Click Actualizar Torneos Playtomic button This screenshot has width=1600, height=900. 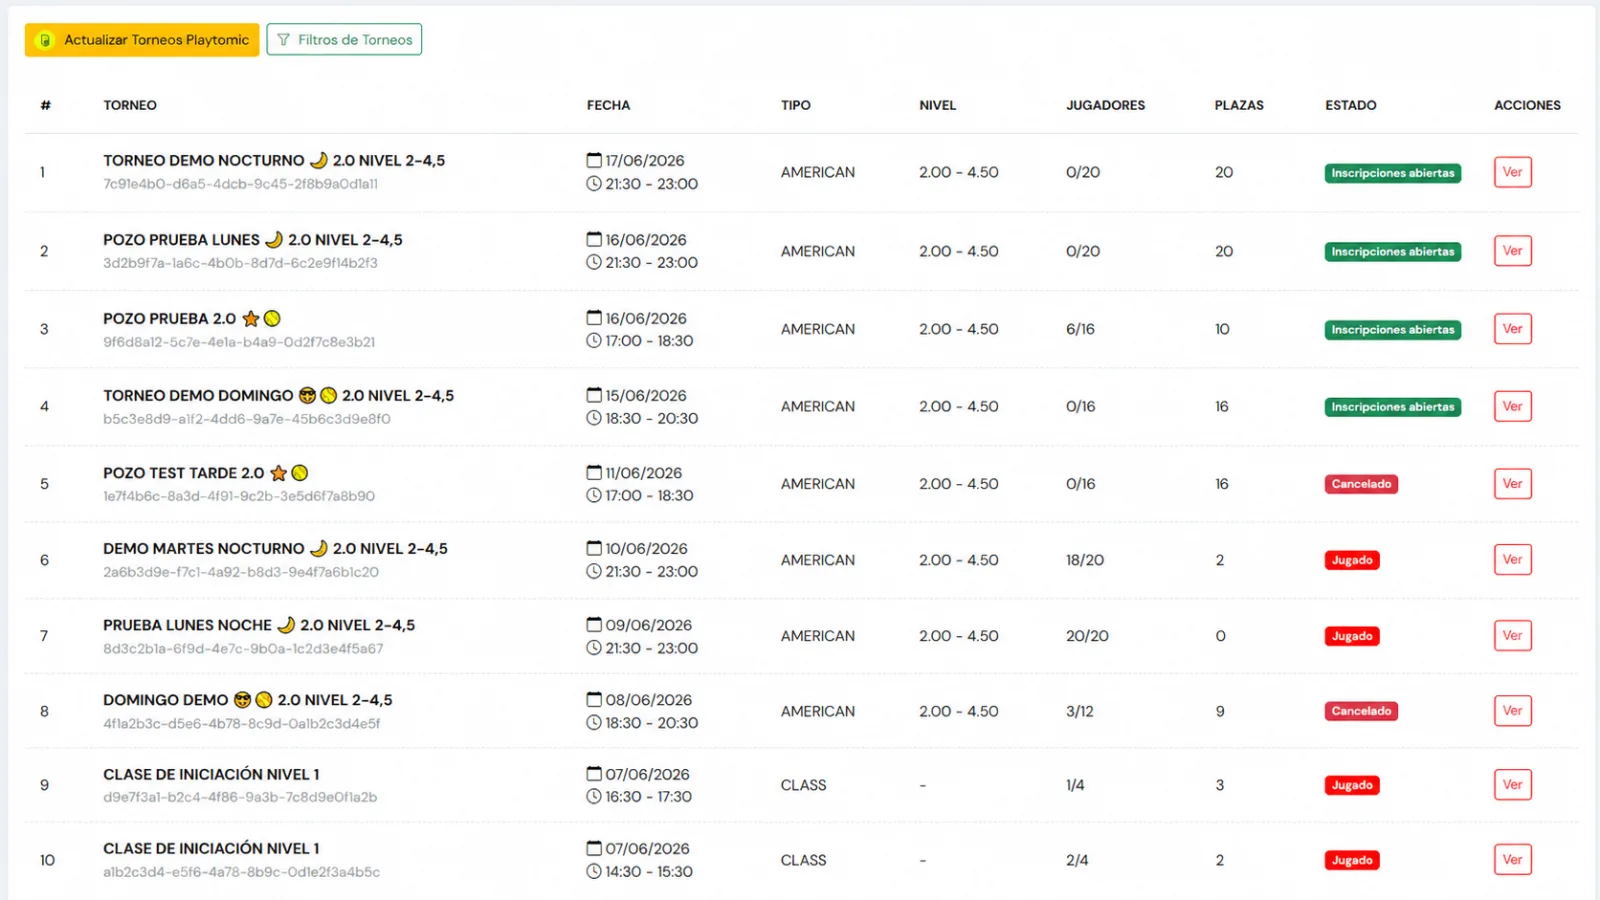click(142, 40)
